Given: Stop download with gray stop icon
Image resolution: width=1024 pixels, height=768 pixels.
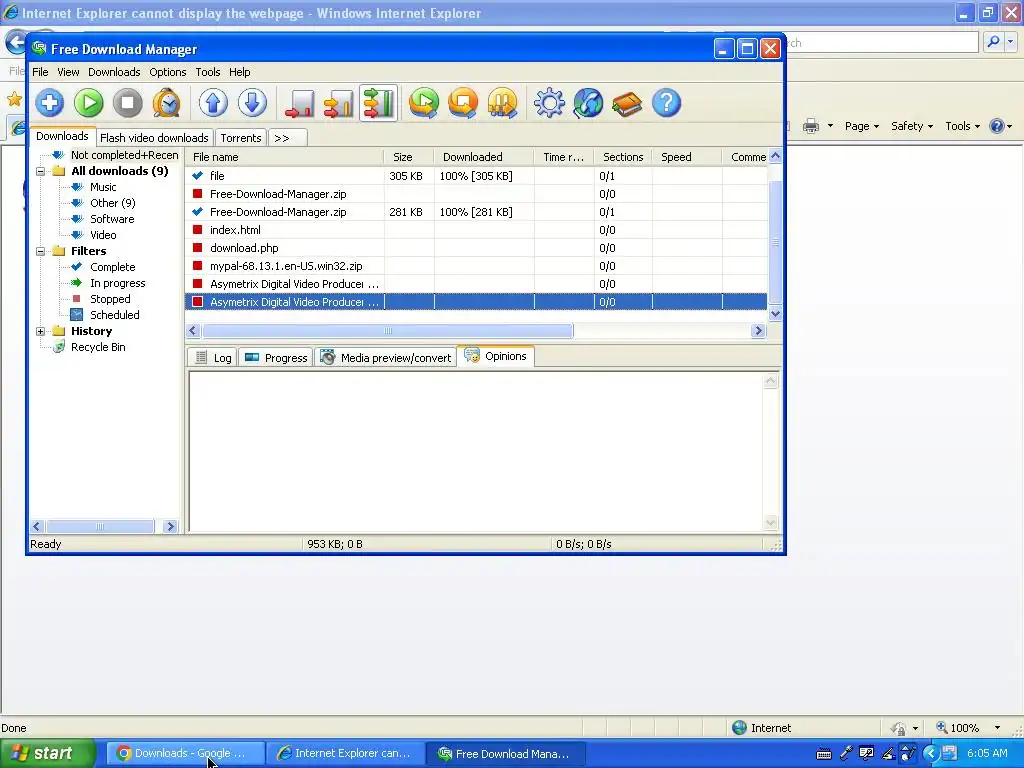Looking at the screenshot, I should (127, 103).
